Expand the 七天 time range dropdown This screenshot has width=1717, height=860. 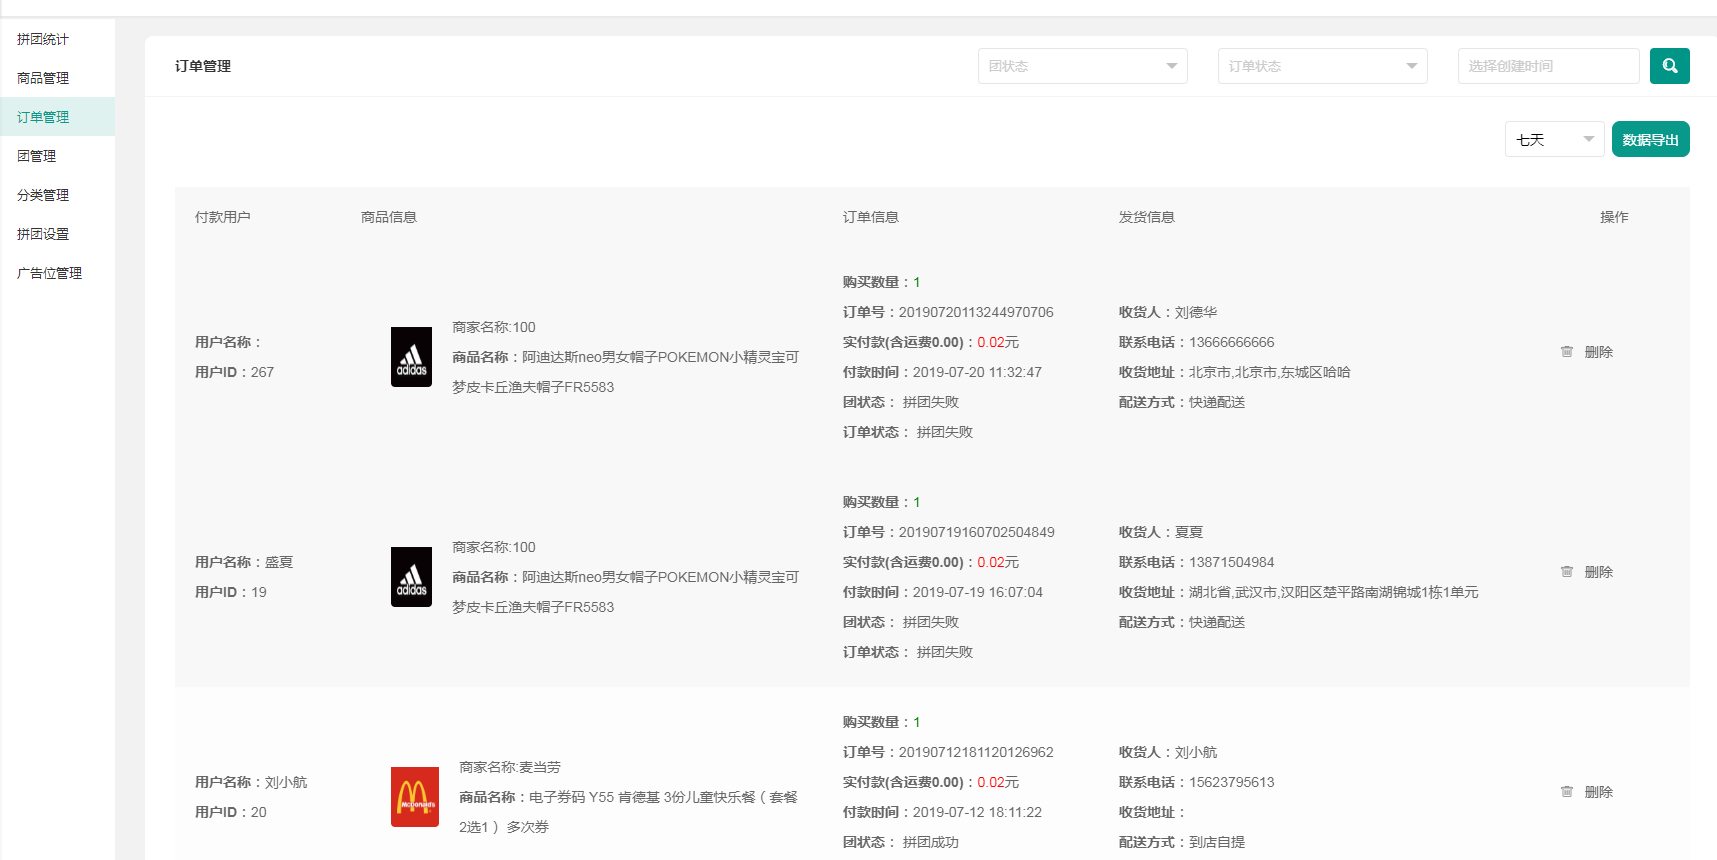pyautogui.click(x=1554, y=140)
